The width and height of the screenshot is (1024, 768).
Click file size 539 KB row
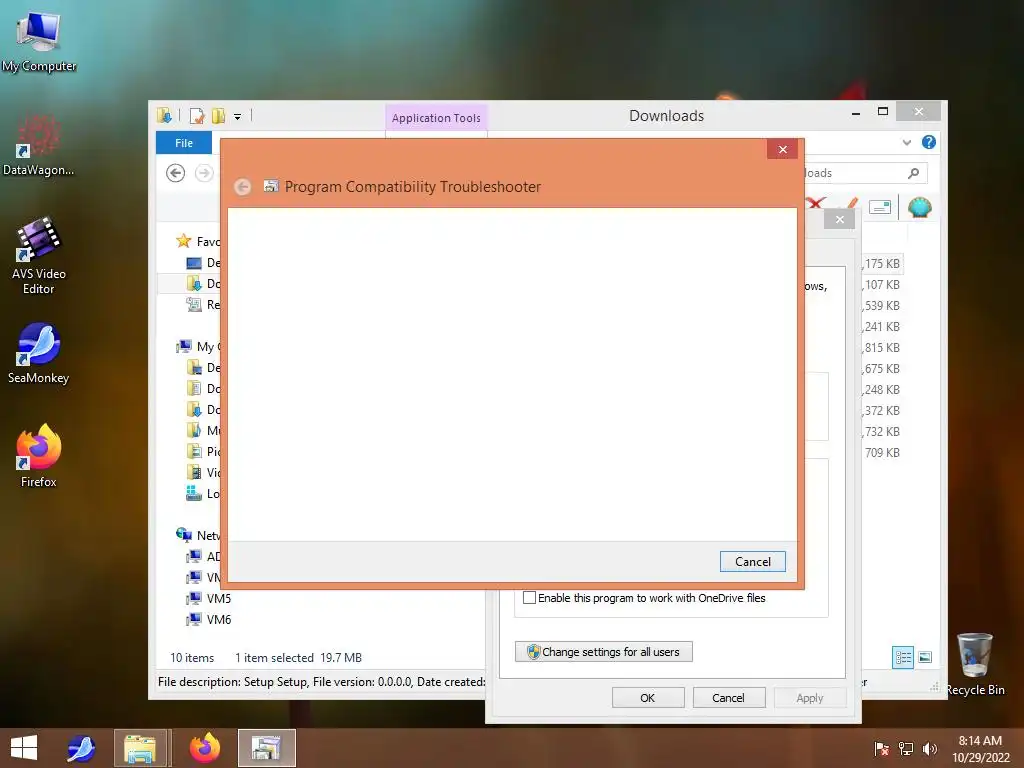pos(882,306)
